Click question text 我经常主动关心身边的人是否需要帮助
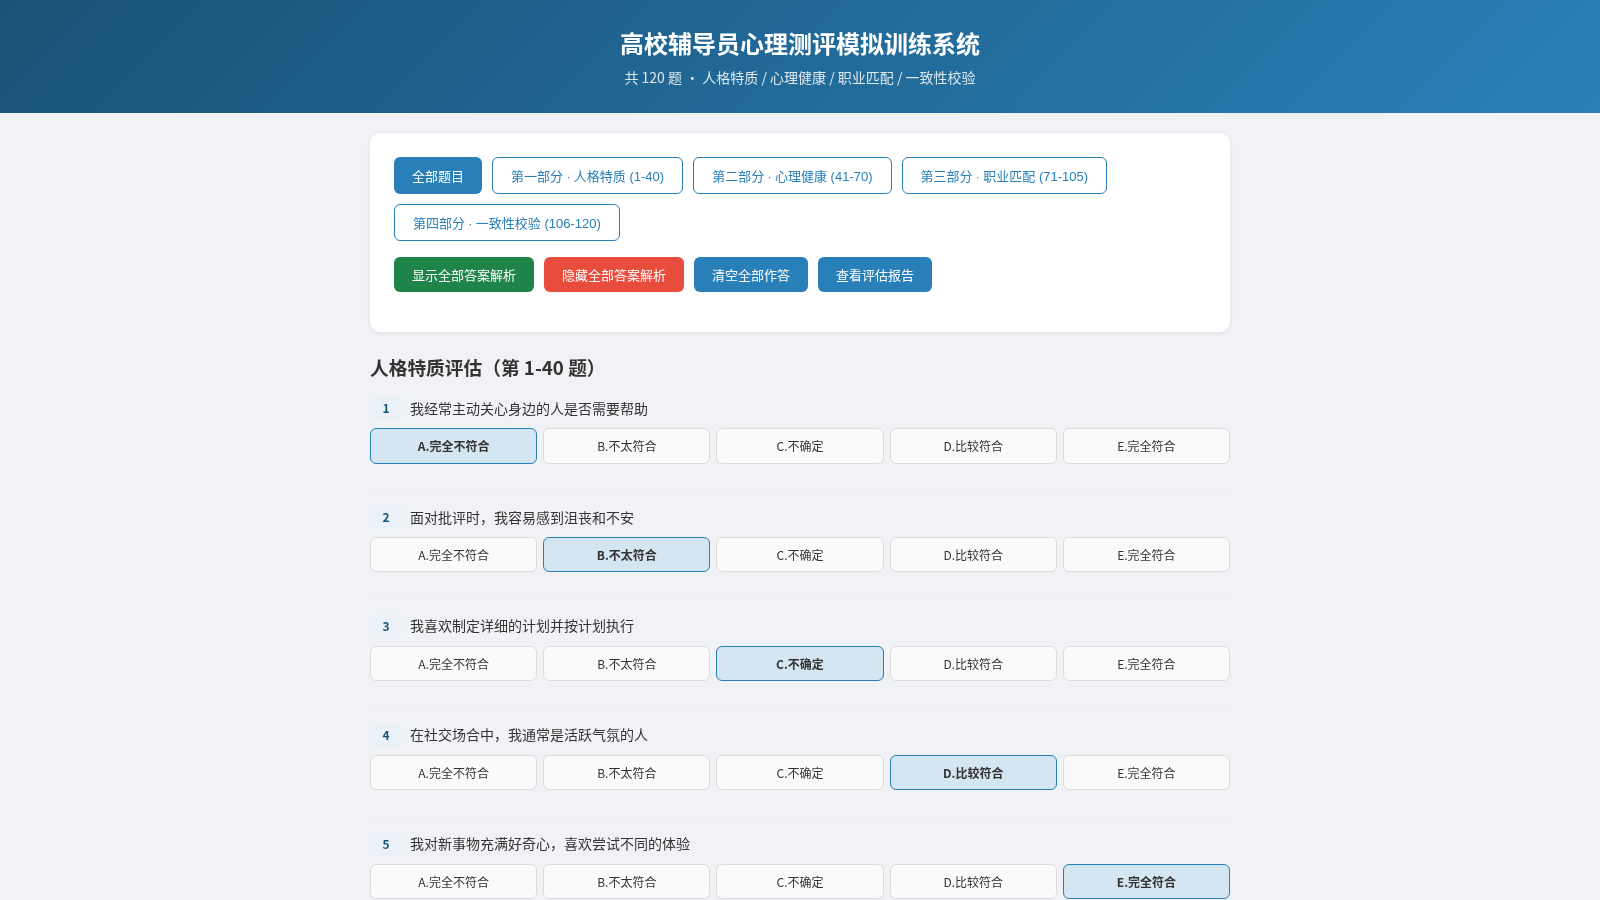The image size is (1600, 900). pos(529,409)
